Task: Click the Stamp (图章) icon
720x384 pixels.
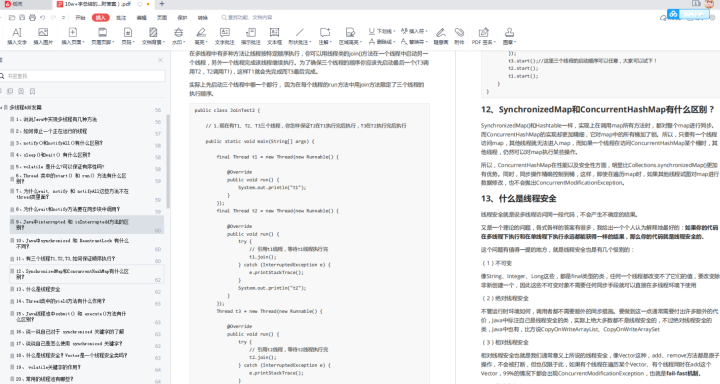Action: pyautogui.click(x=509, y=32)
